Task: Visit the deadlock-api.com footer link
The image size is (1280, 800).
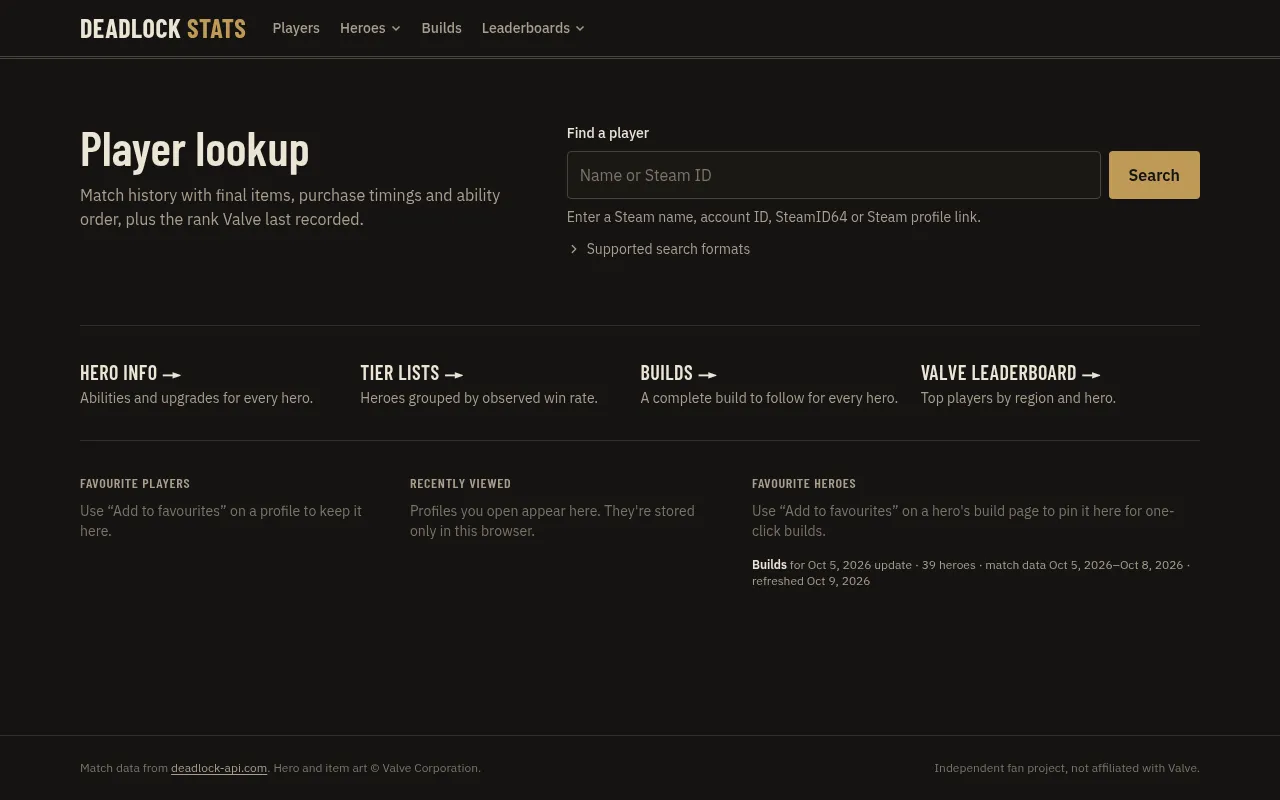Action: coord(219,768)
